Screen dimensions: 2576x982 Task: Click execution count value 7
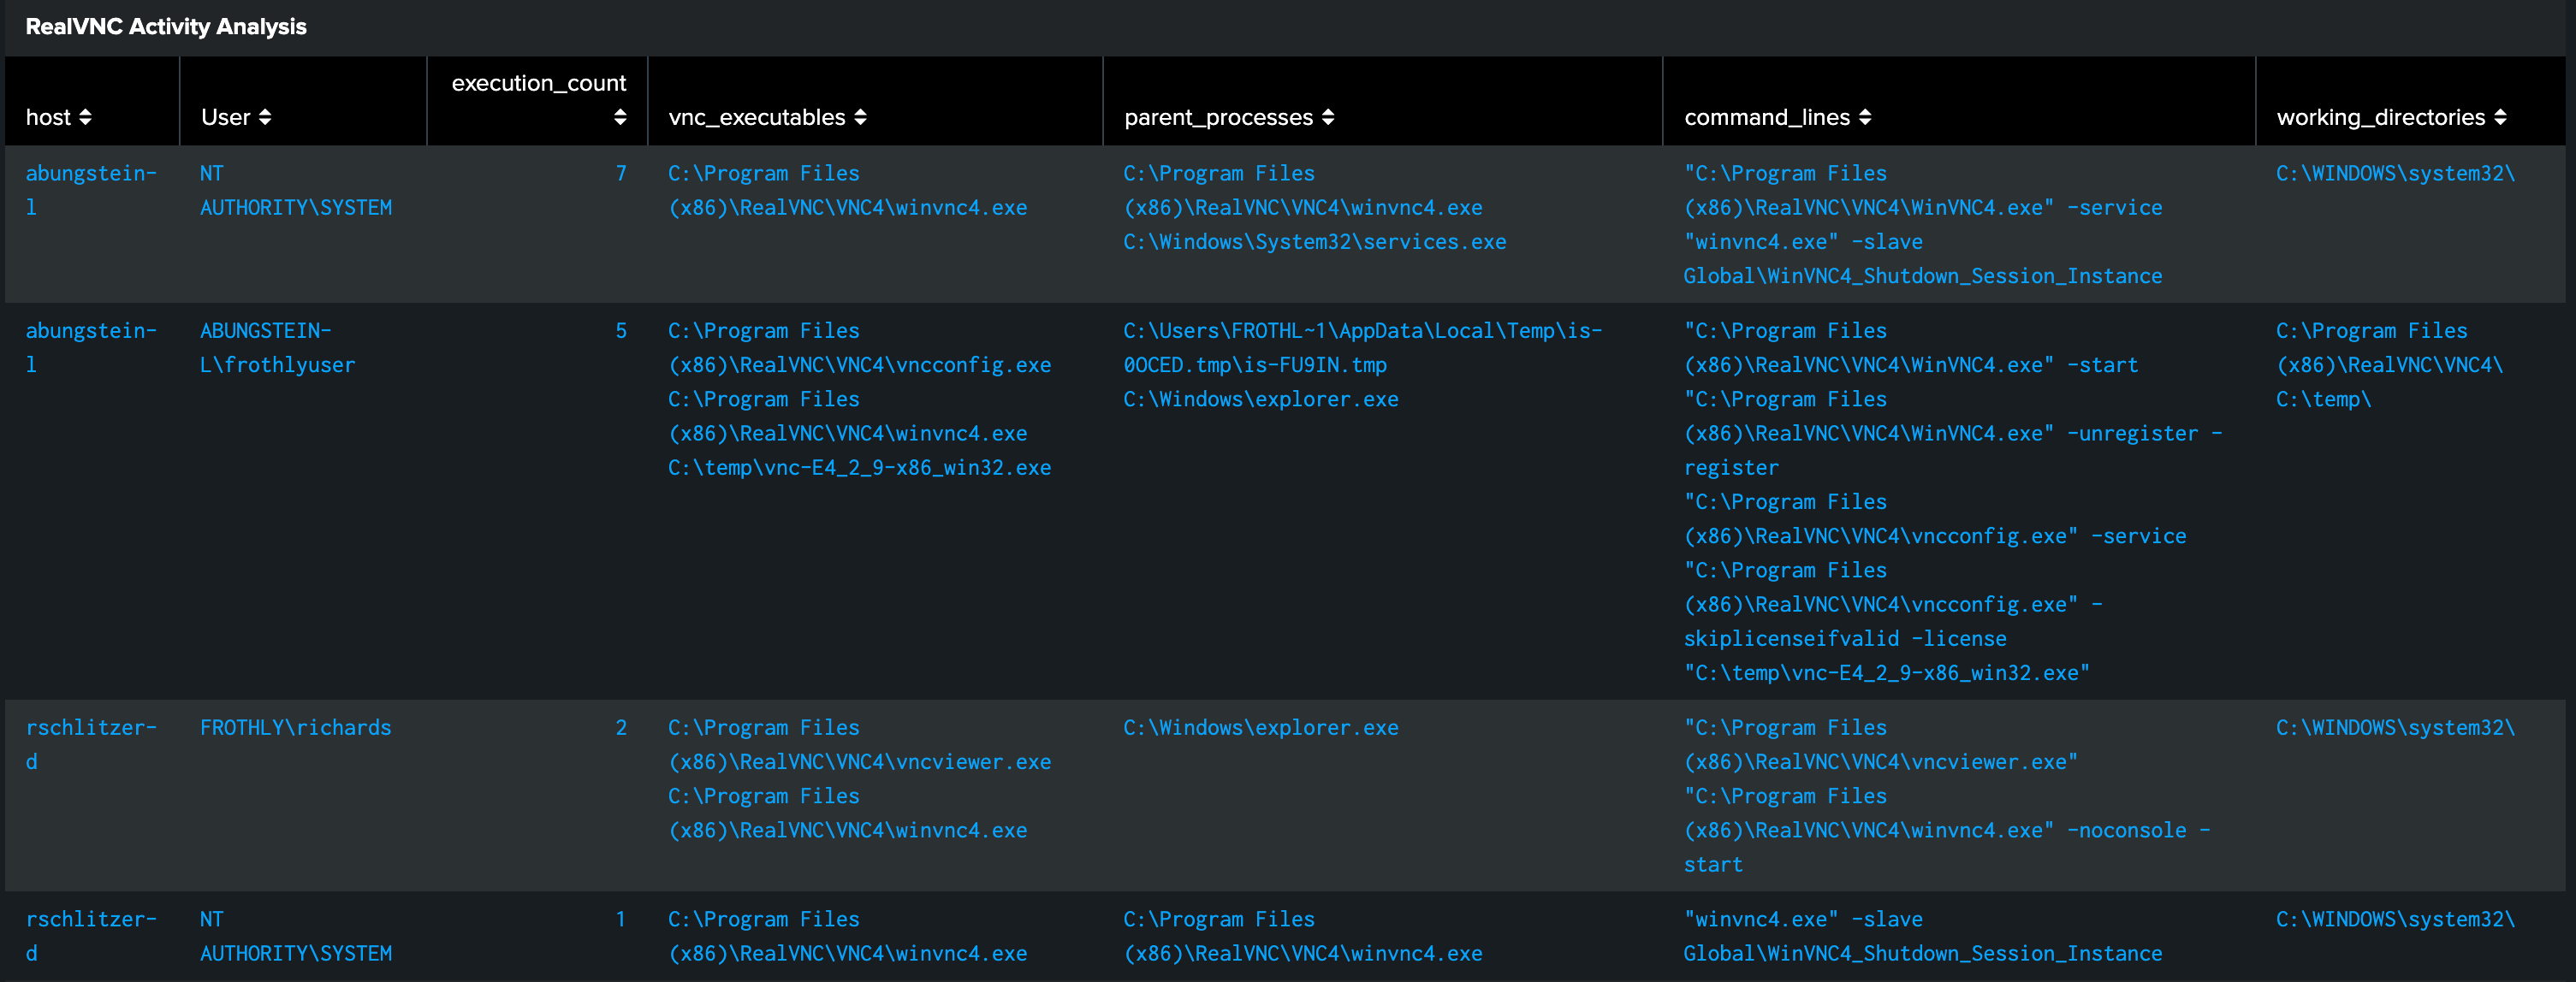(x=621, y=174)
